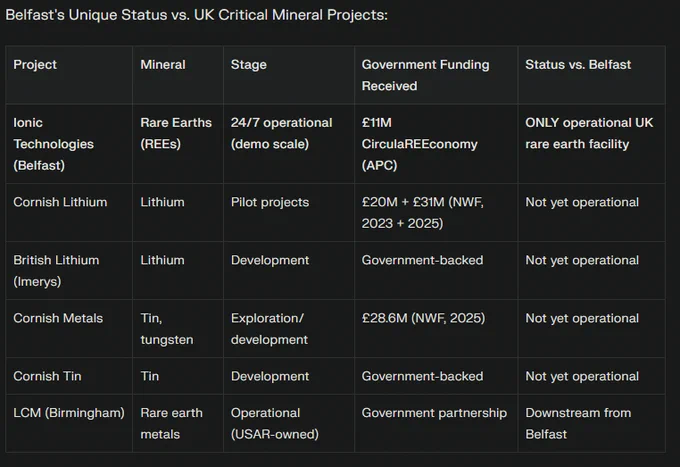Click the Tin, tungsten mineral cell
The width and height of the screenshot is (680, 467).
(x=178, y=329)
